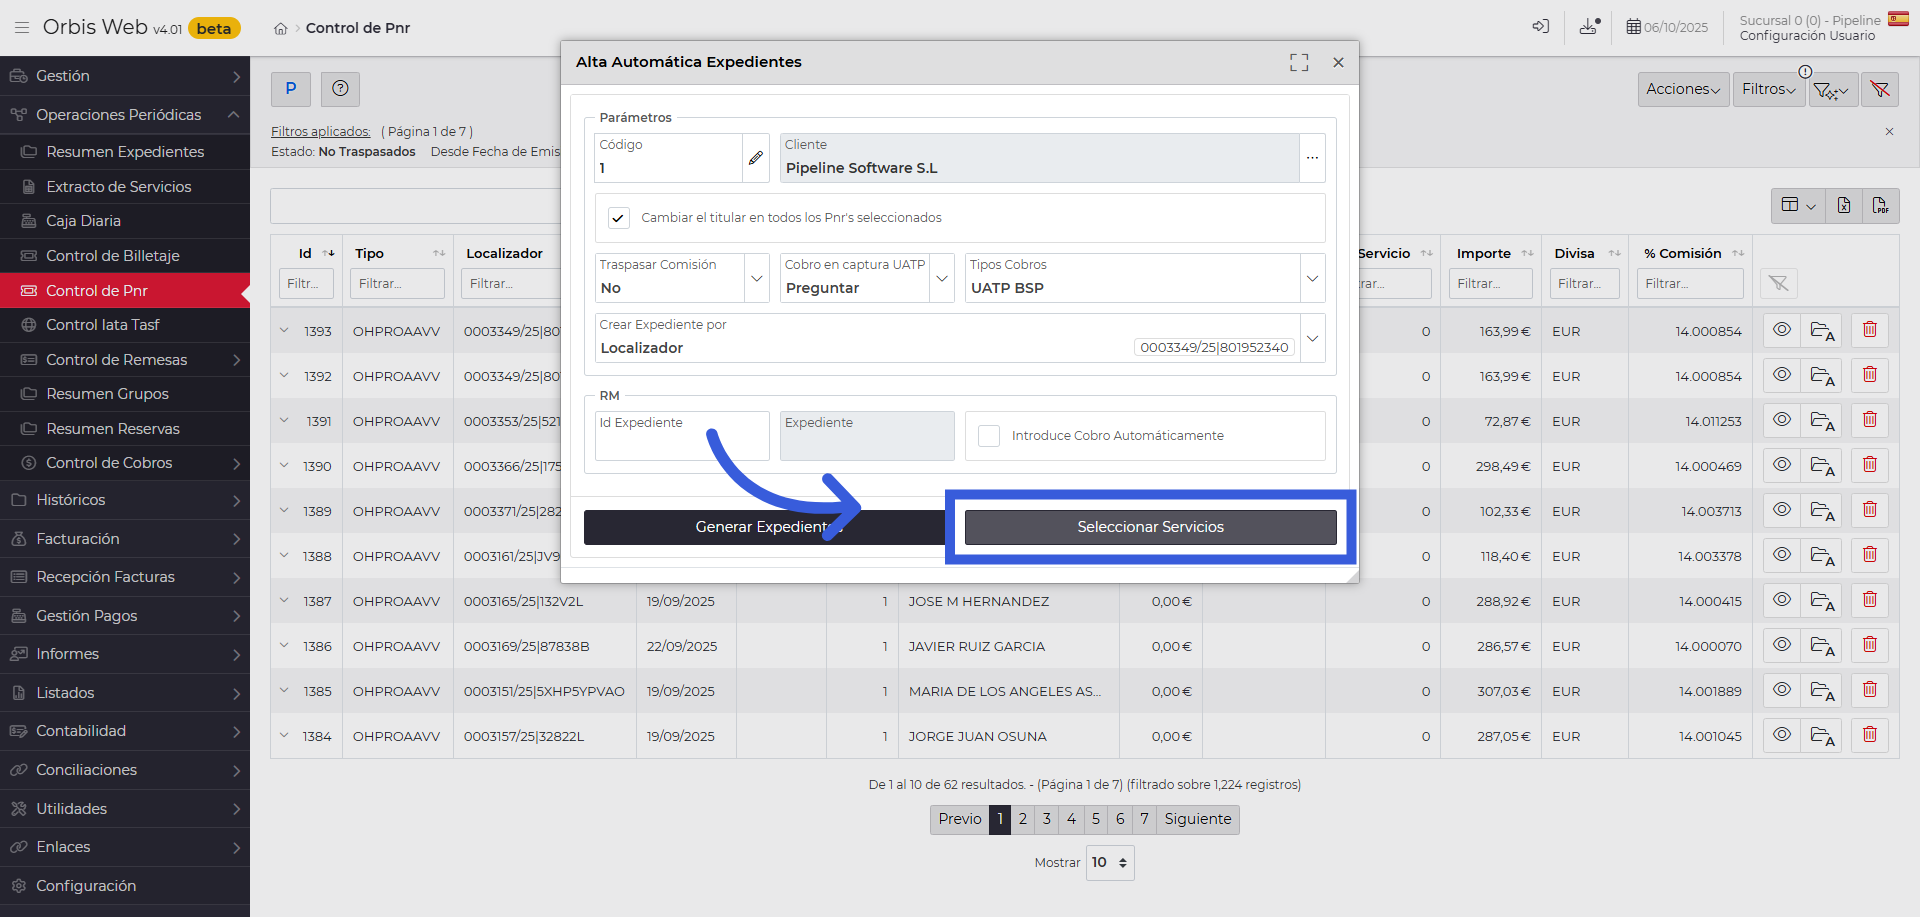1920x917 pixels.
Task: Expand the Facturación sidebar menu
Action: 125,539
